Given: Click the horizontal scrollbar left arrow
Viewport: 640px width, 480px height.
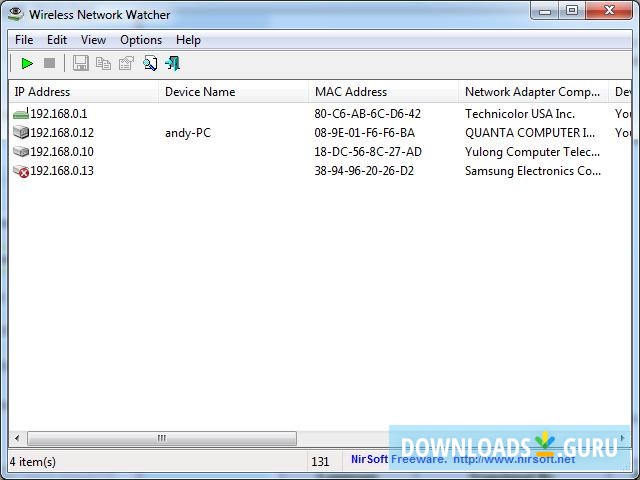Looking at the screenshot, I should [17, 438].
